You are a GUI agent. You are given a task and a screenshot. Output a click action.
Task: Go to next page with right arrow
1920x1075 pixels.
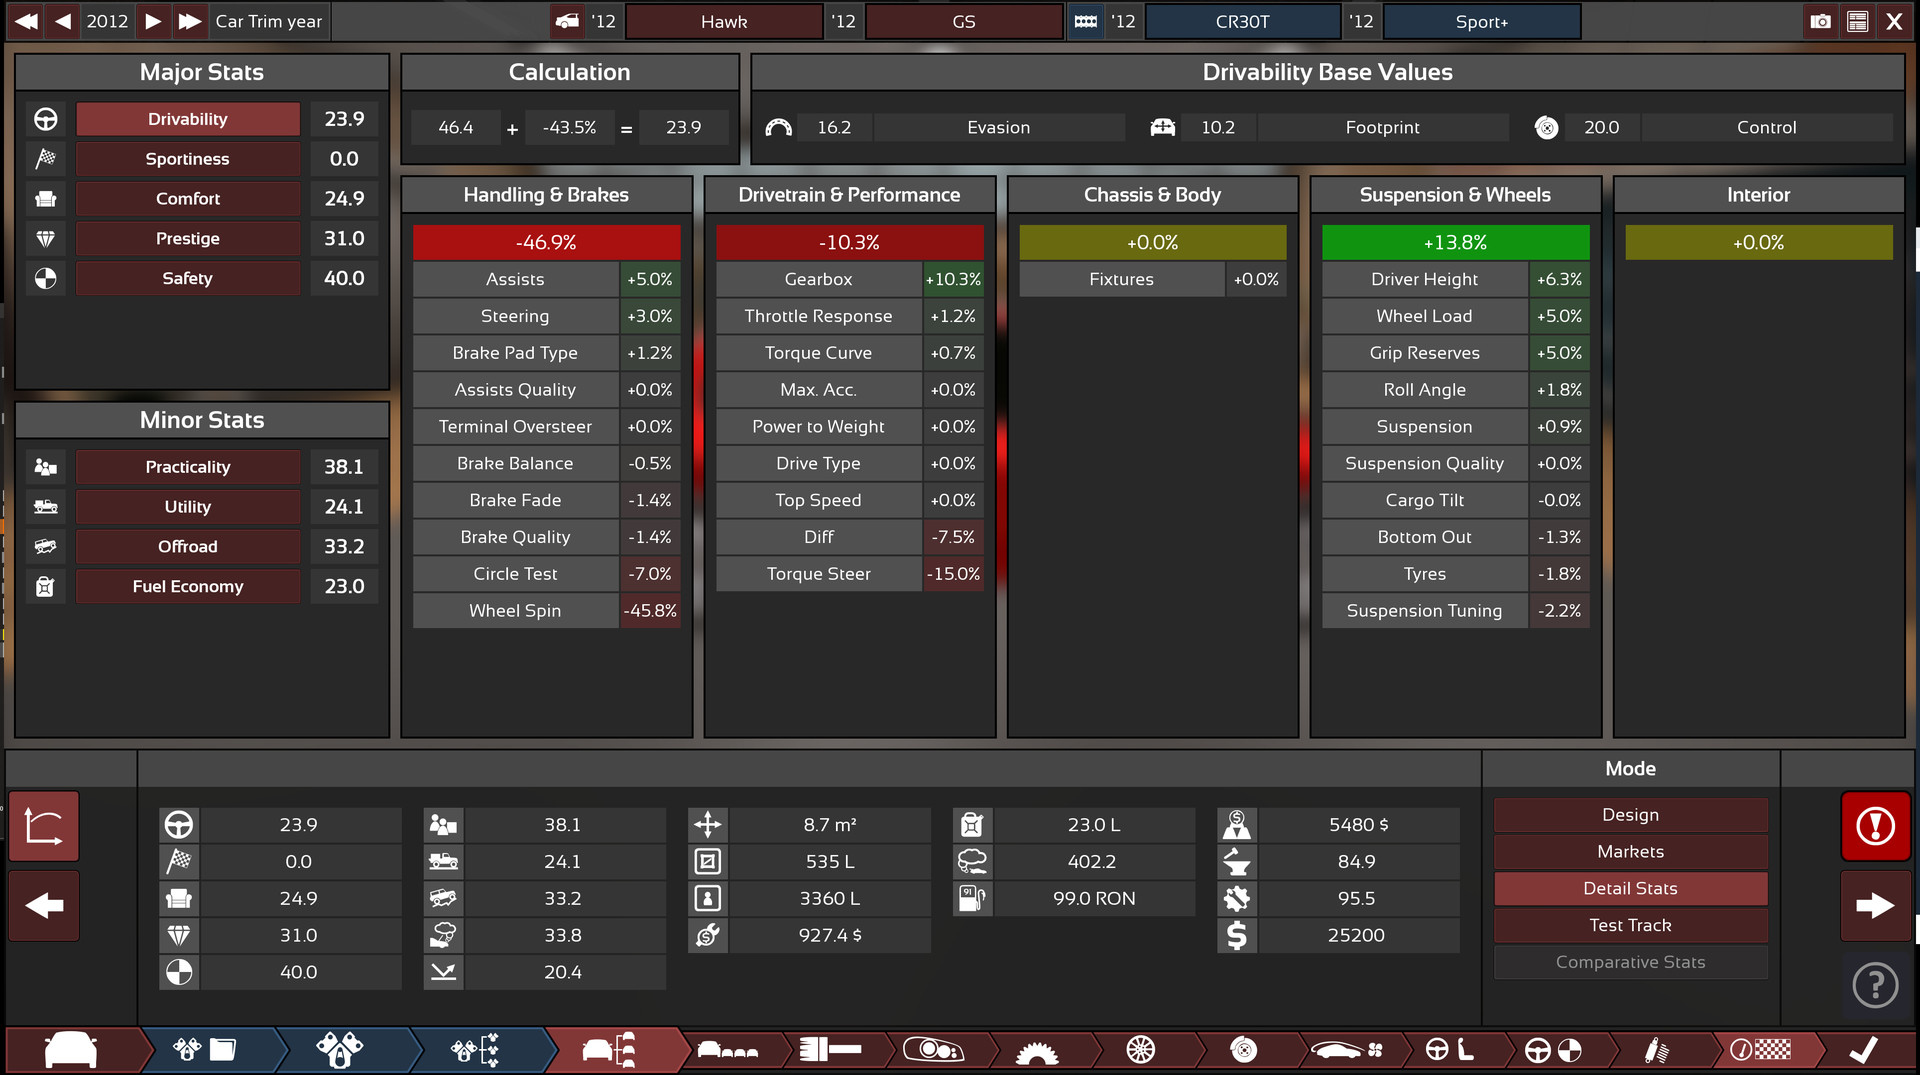point(1875,906)
